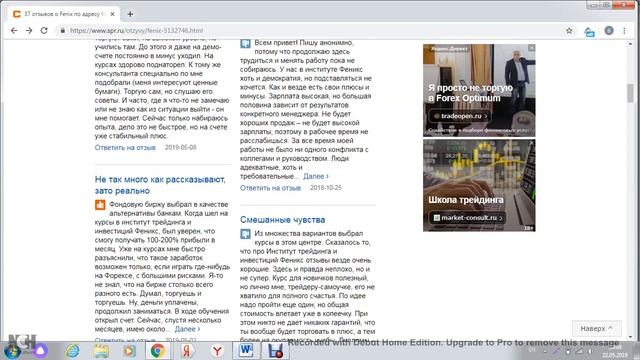The image size is (640, 360).
Task: Go back with the browser back arrow
Action: point(14,31)
